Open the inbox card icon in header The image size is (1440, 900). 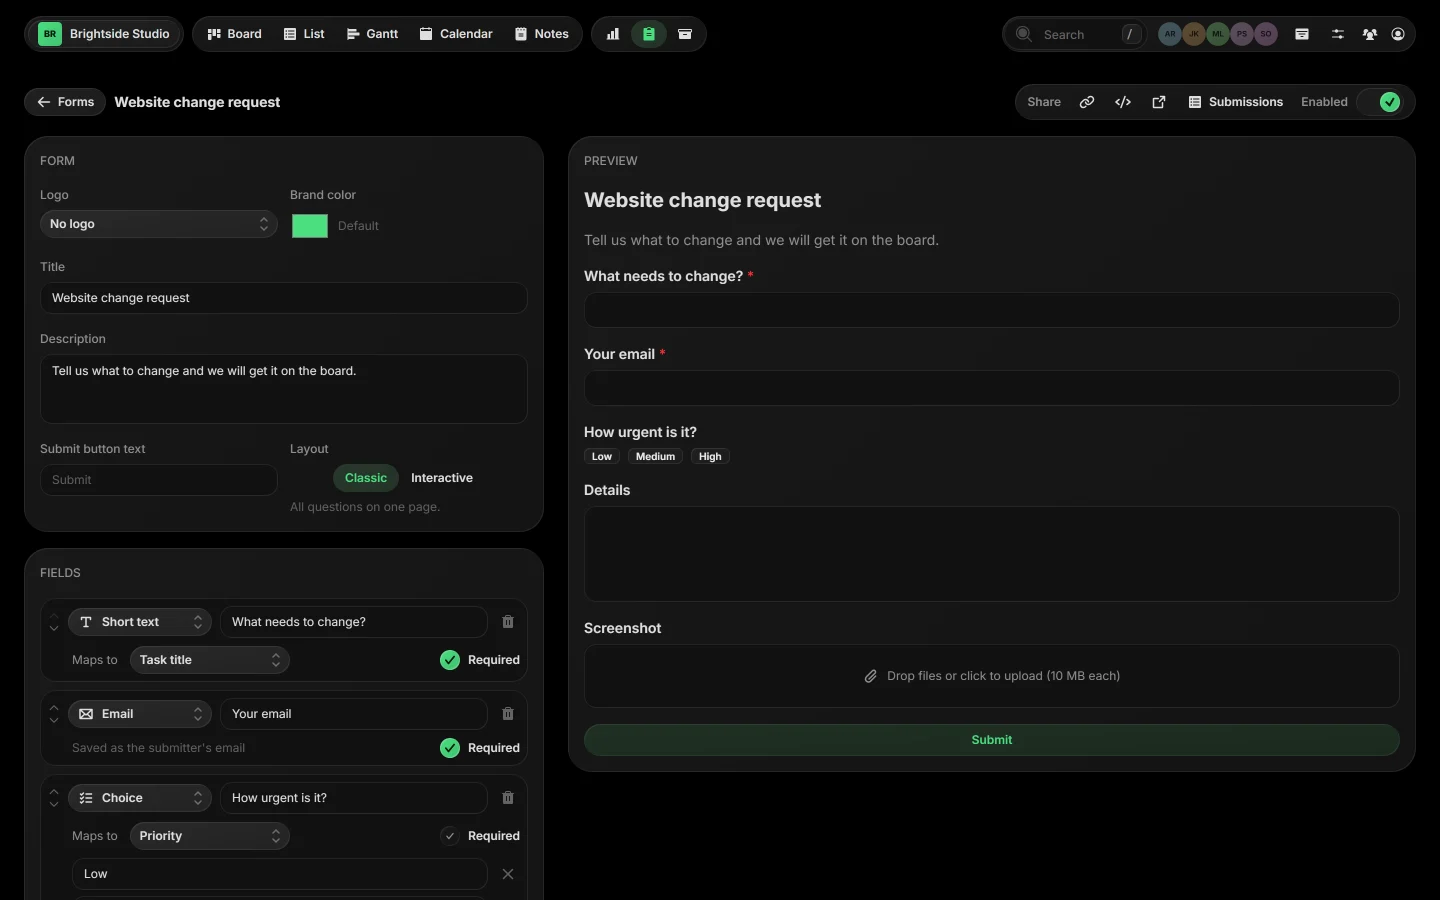point(1302,34)
